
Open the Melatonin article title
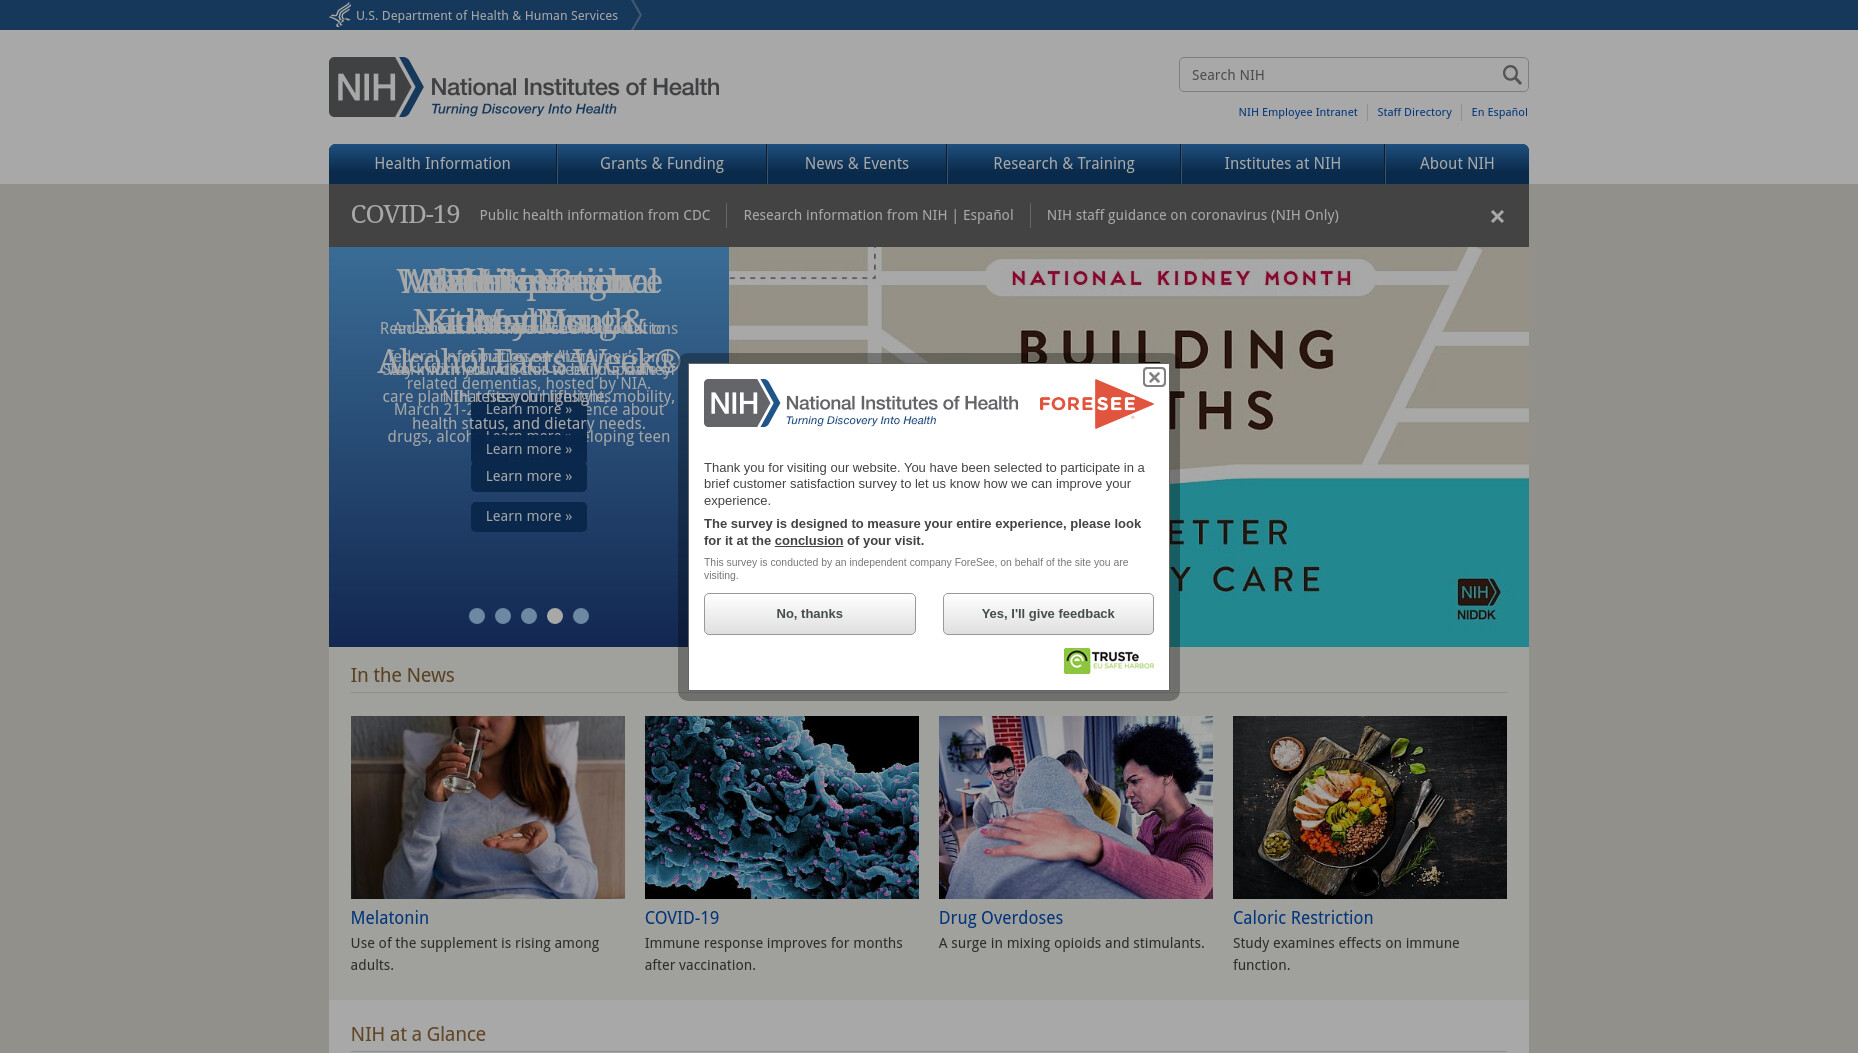pos(390,918)
